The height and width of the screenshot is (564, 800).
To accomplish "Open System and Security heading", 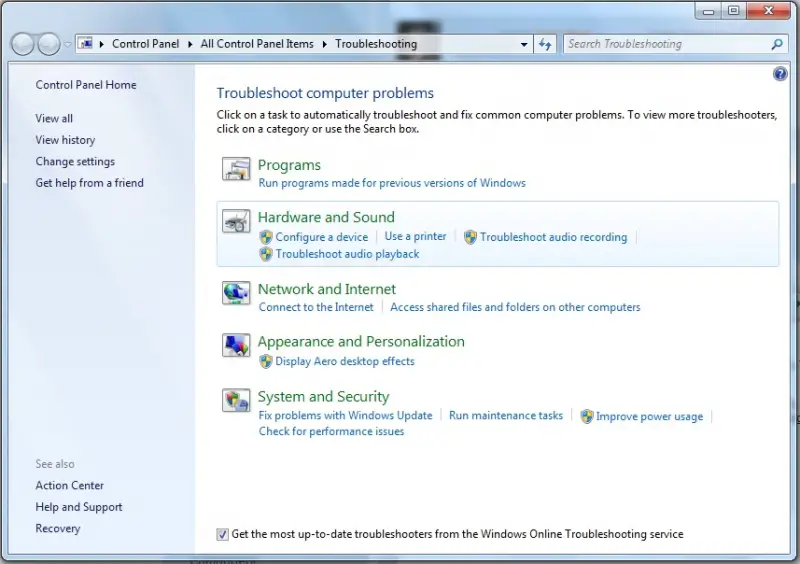I will 323,397.
